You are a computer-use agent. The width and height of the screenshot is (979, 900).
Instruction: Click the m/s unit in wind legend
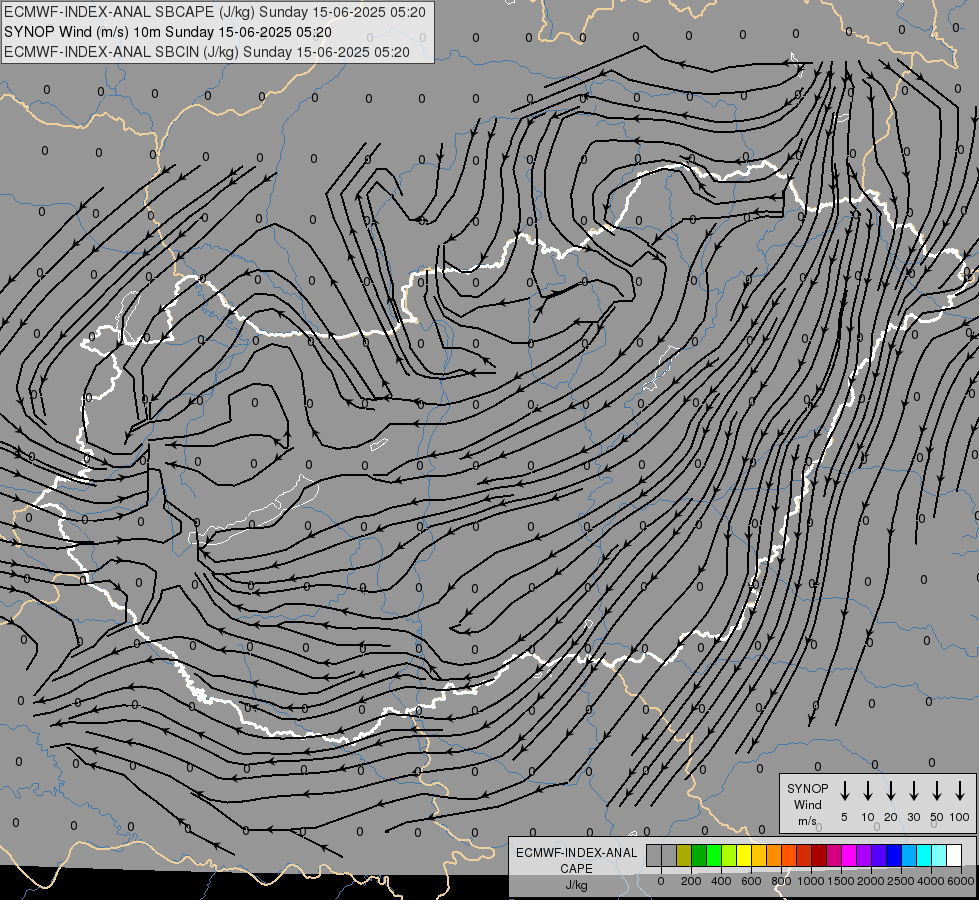click(807, 821)
